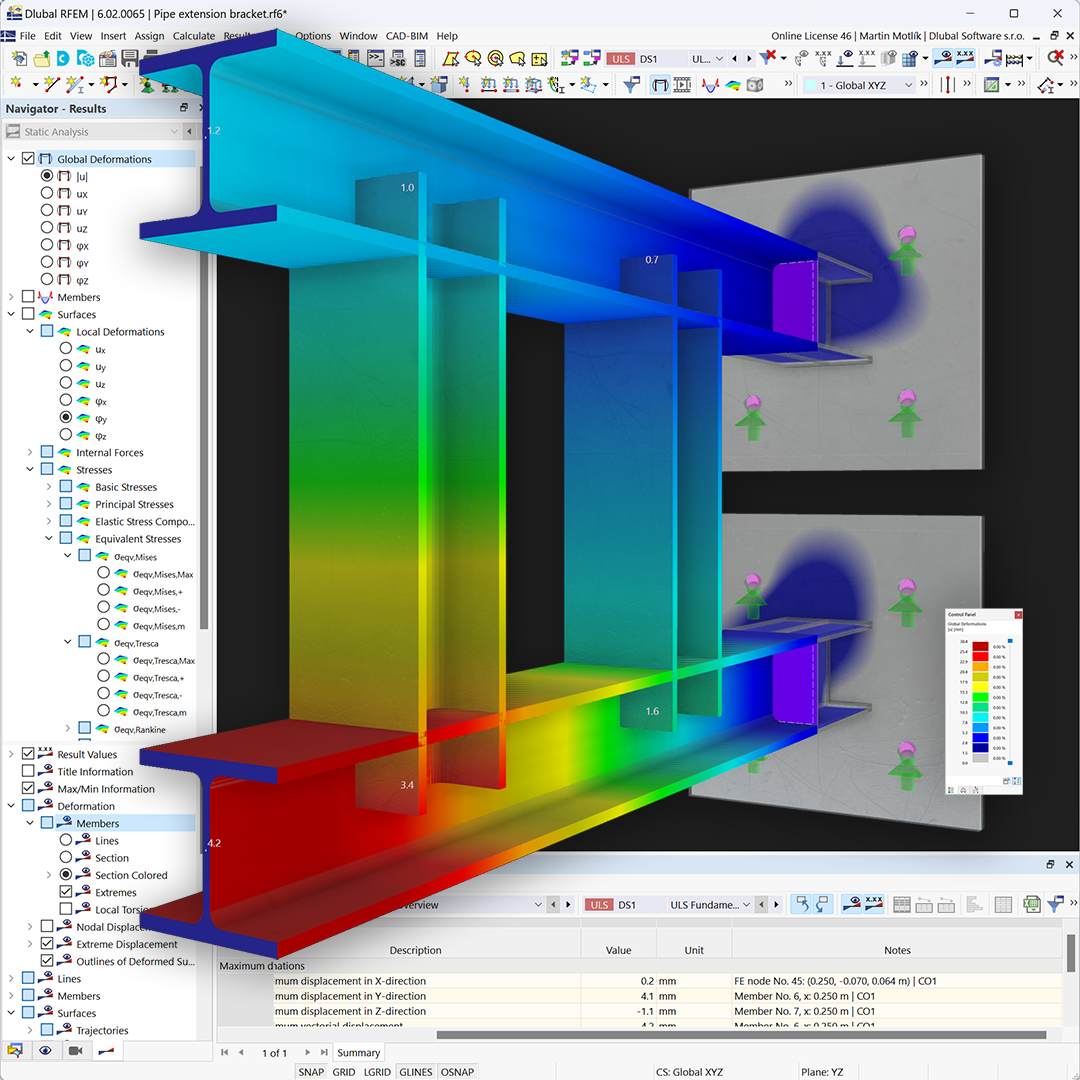Image resolution: width=1080 pixels, height=1080 pixels.
Task: Toggle Global Deformations checkbox
Action: click(28, 158)
